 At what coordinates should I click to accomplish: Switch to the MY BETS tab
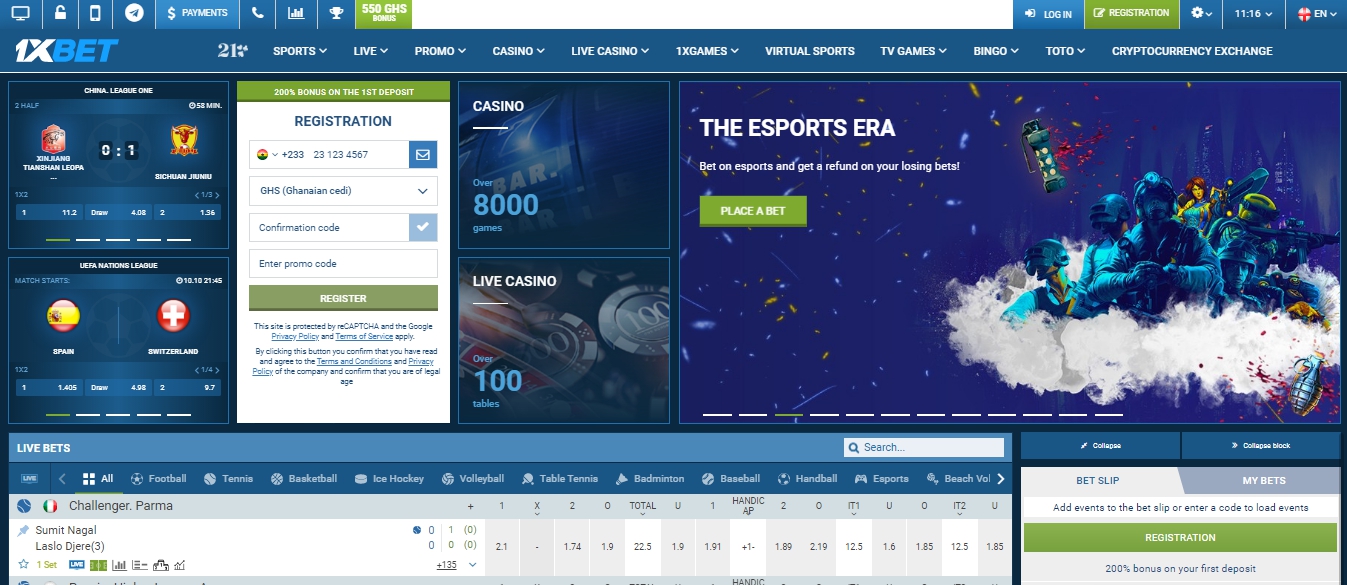[x=1264, y=481]
